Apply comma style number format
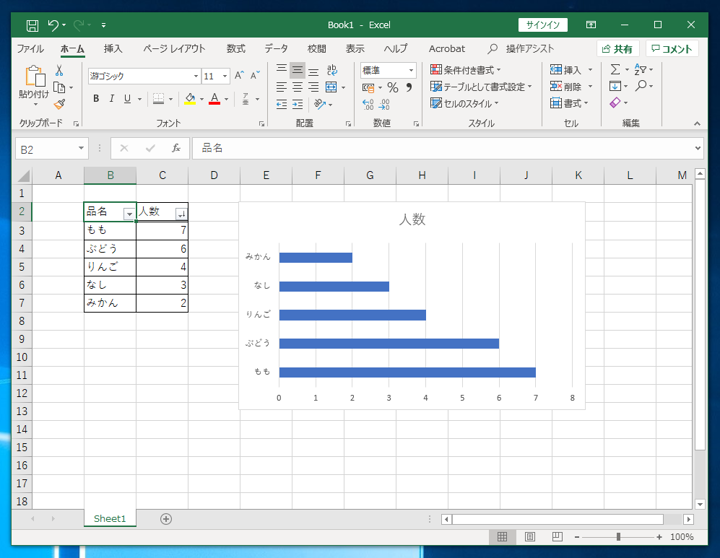720x558 pixels. click(x=409, y=87)
